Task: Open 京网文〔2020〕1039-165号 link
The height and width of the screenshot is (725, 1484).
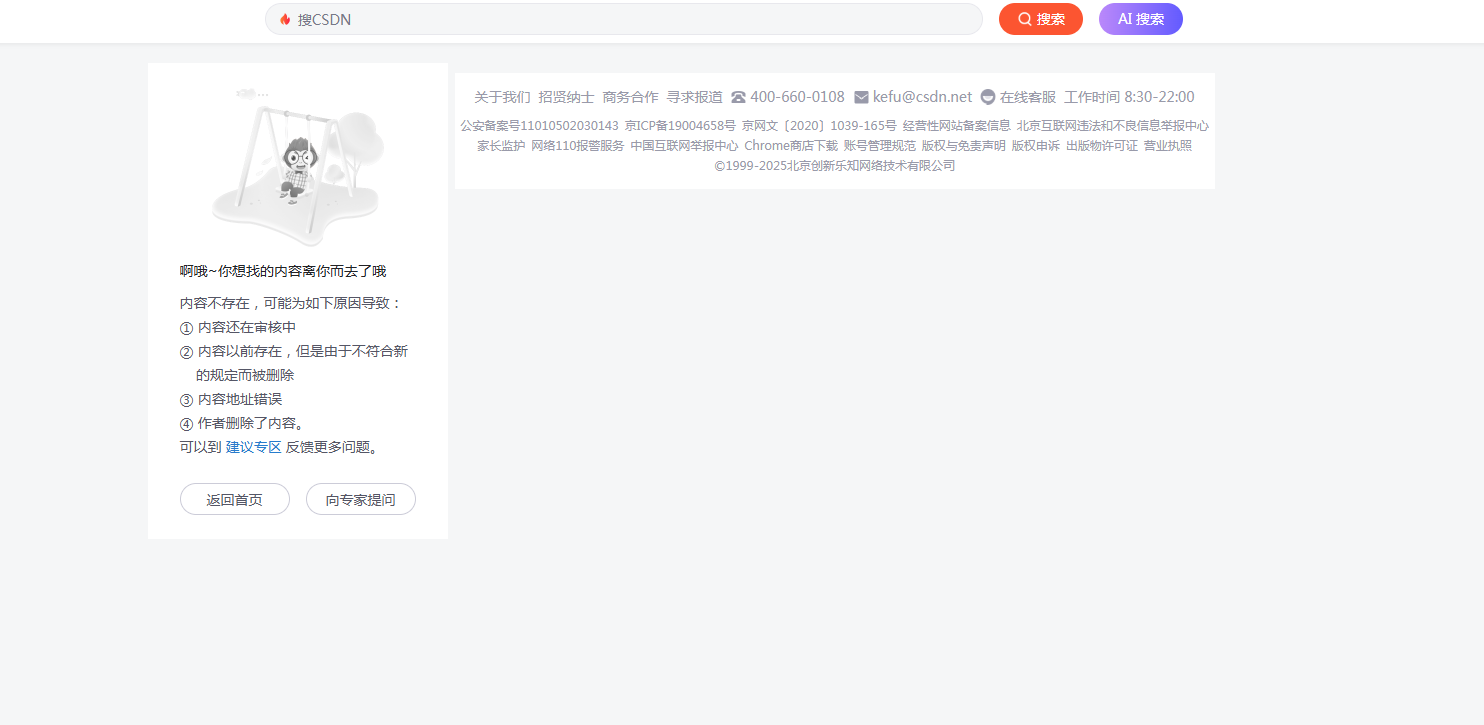Action: (x=819, y=126)
